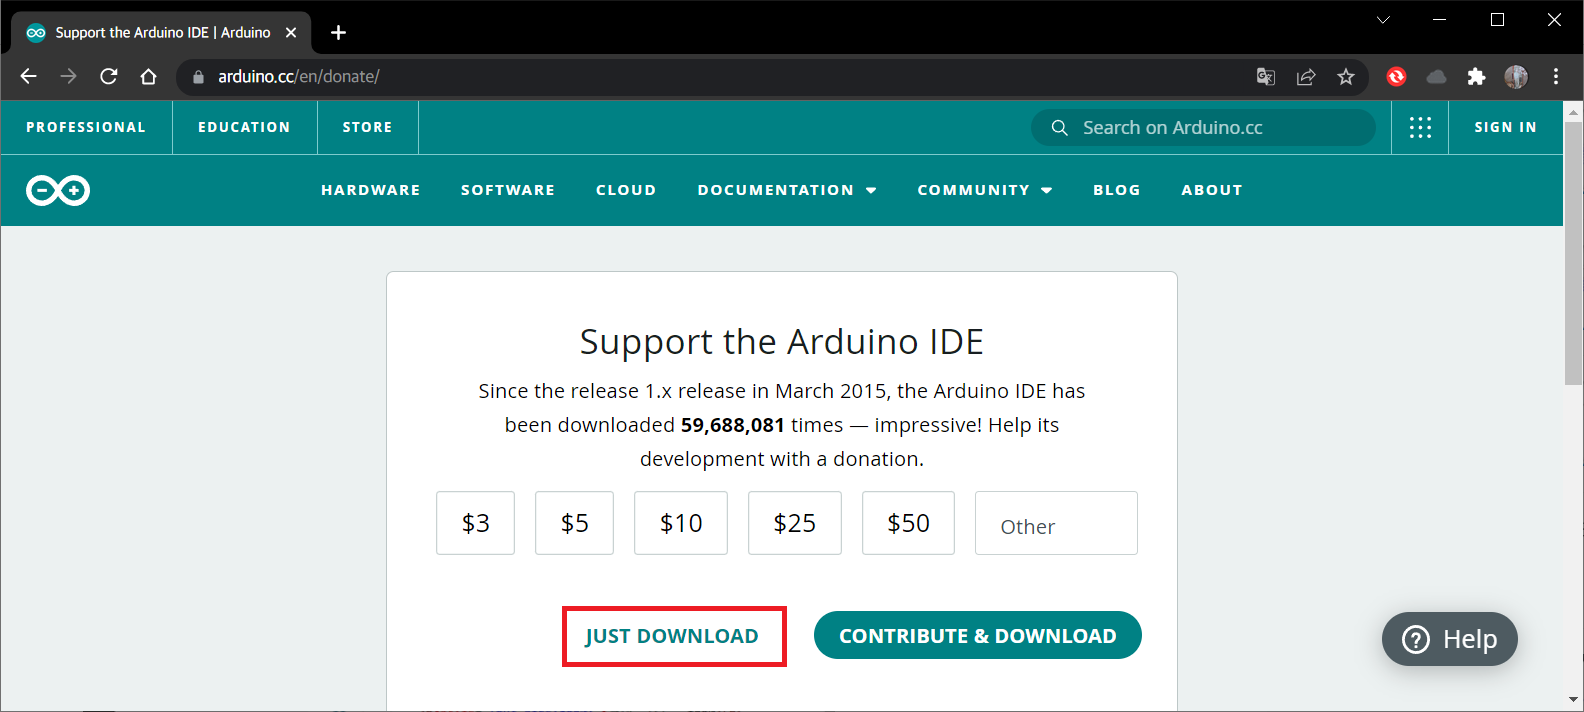Open the EDUCATION section
Screen dimensions: 1584x712
coord(244,127)
